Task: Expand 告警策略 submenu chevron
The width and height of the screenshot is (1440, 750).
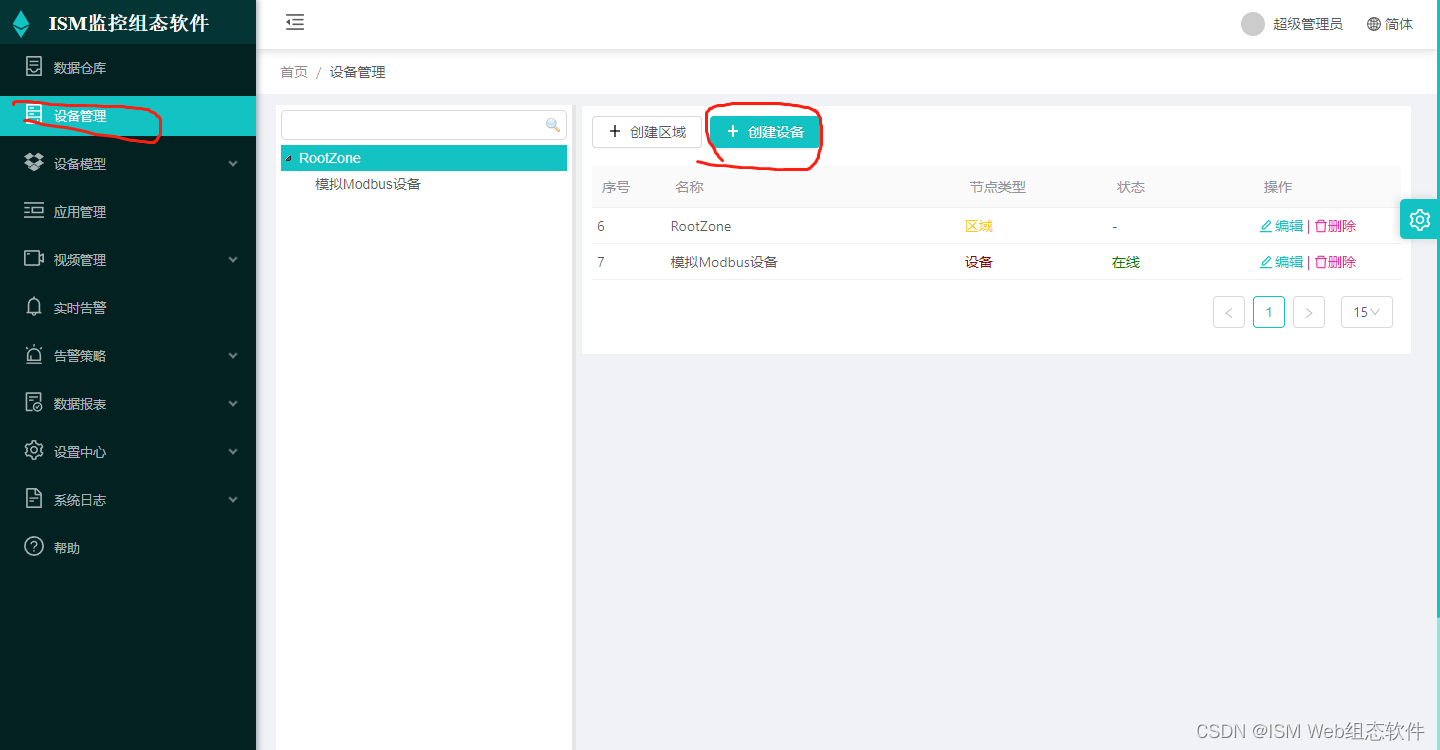Action: click(x=233, y=356)
